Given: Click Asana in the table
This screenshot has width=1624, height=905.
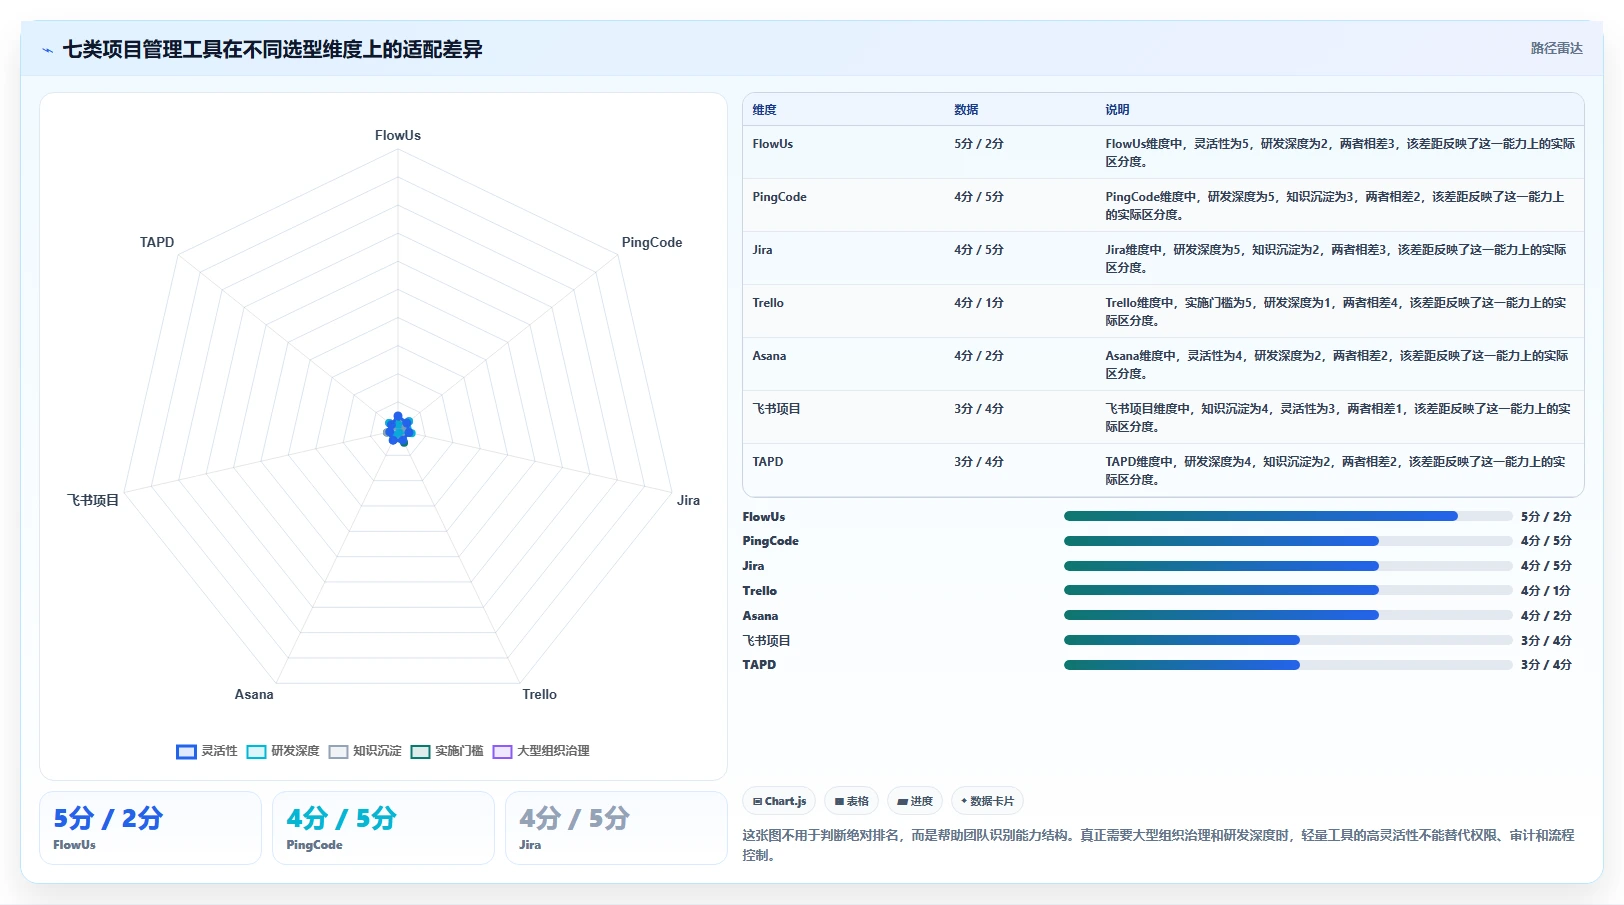Looking at the screenshot, I should point(769,356).
